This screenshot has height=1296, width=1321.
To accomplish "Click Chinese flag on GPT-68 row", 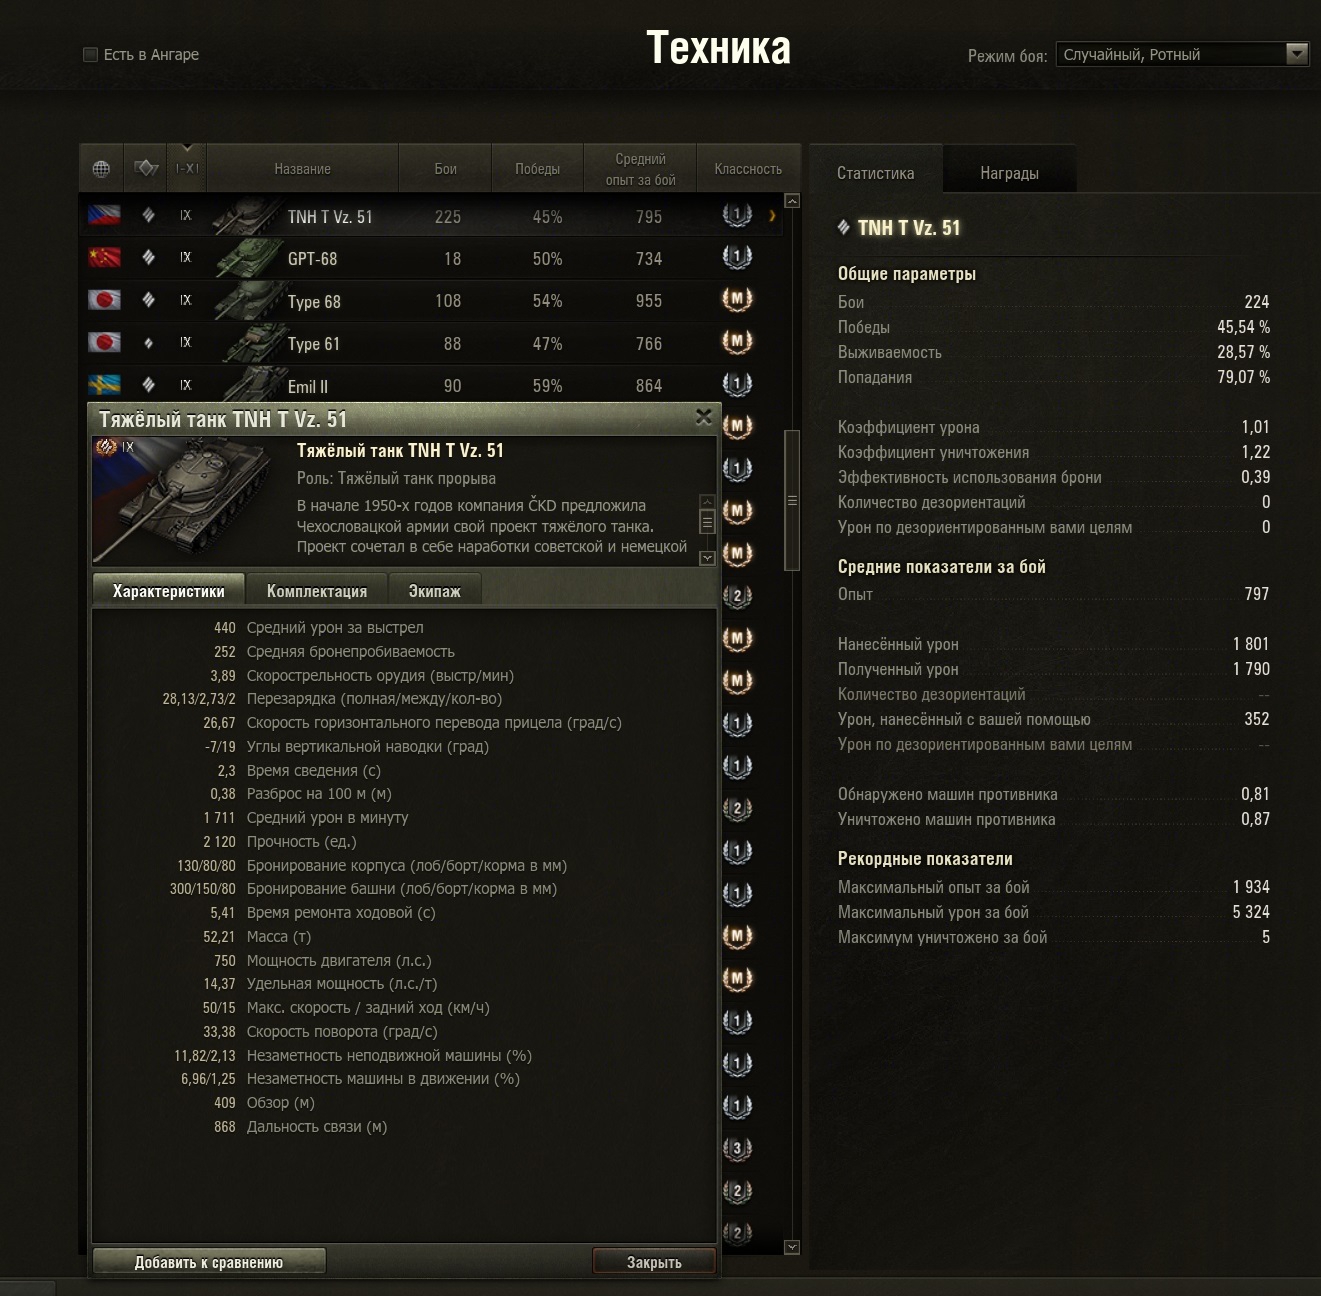I will point(104,258).
